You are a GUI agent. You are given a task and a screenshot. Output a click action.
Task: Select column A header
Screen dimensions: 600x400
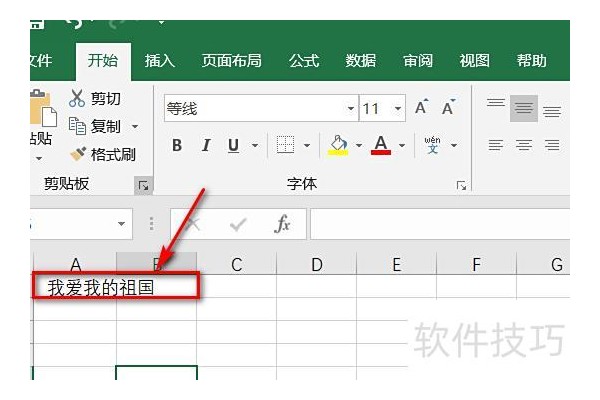coord(75,264)
